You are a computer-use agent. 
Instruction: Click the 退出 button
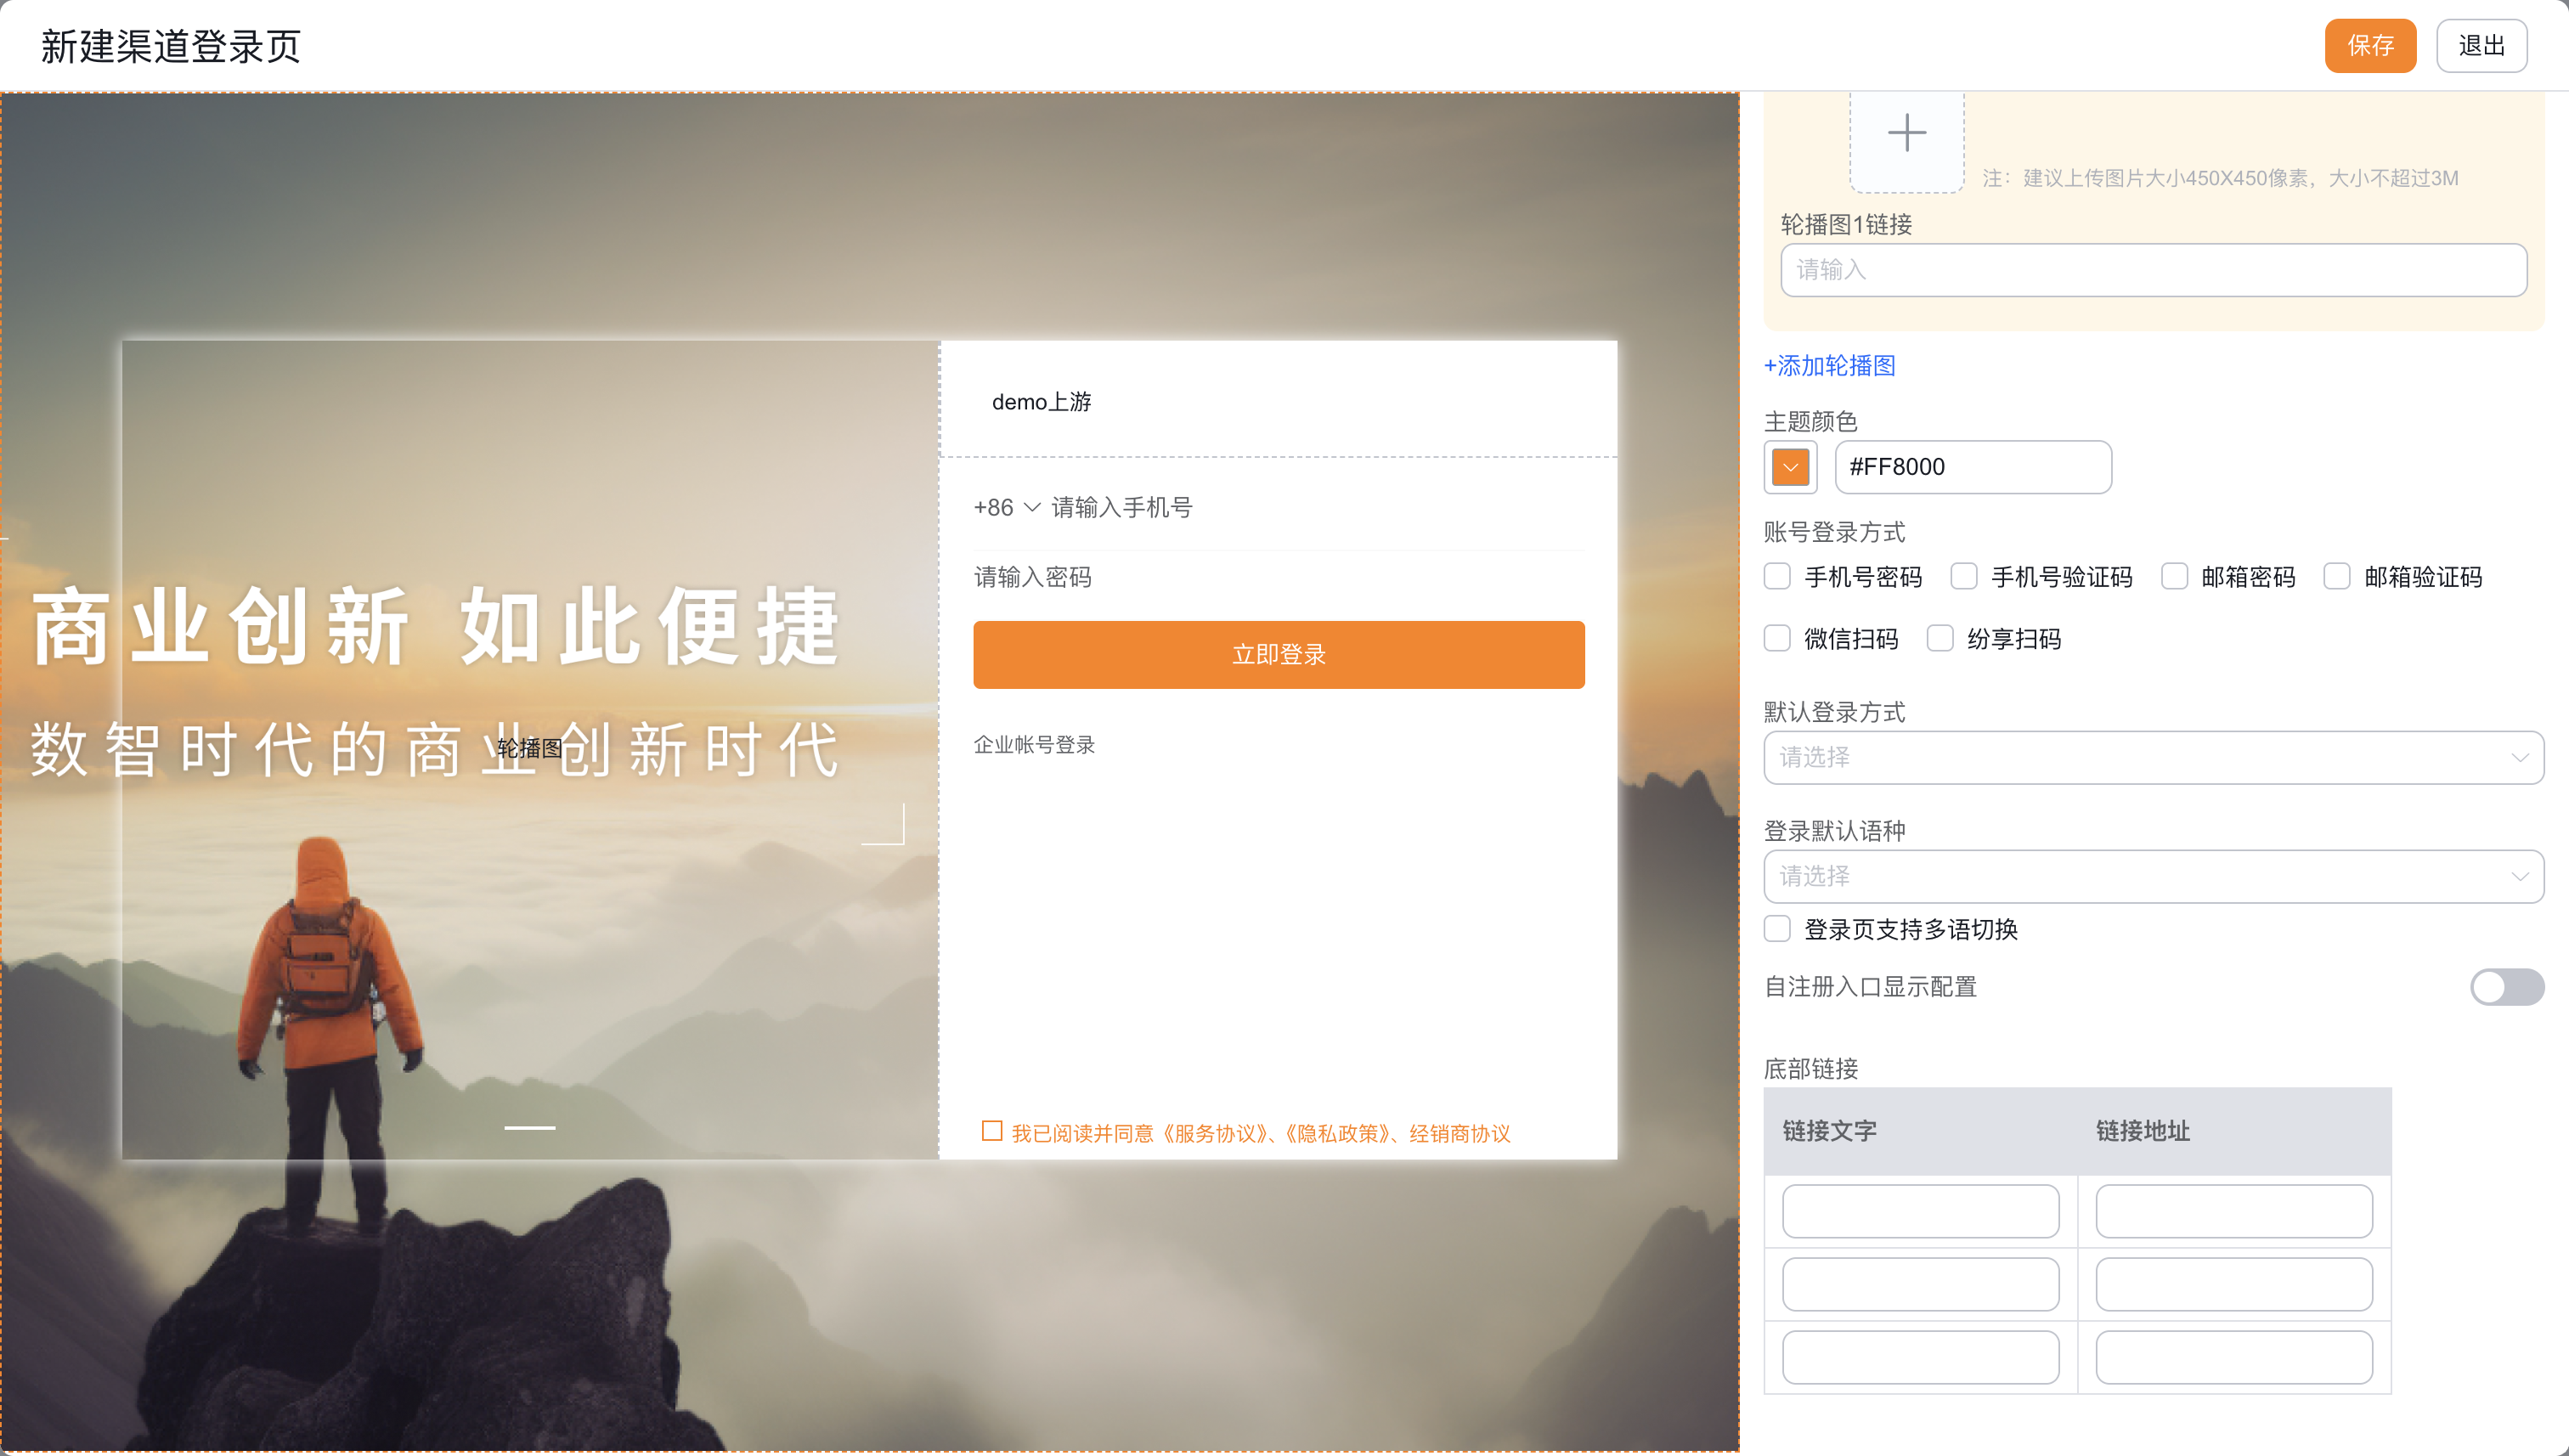click(2481, 46)
